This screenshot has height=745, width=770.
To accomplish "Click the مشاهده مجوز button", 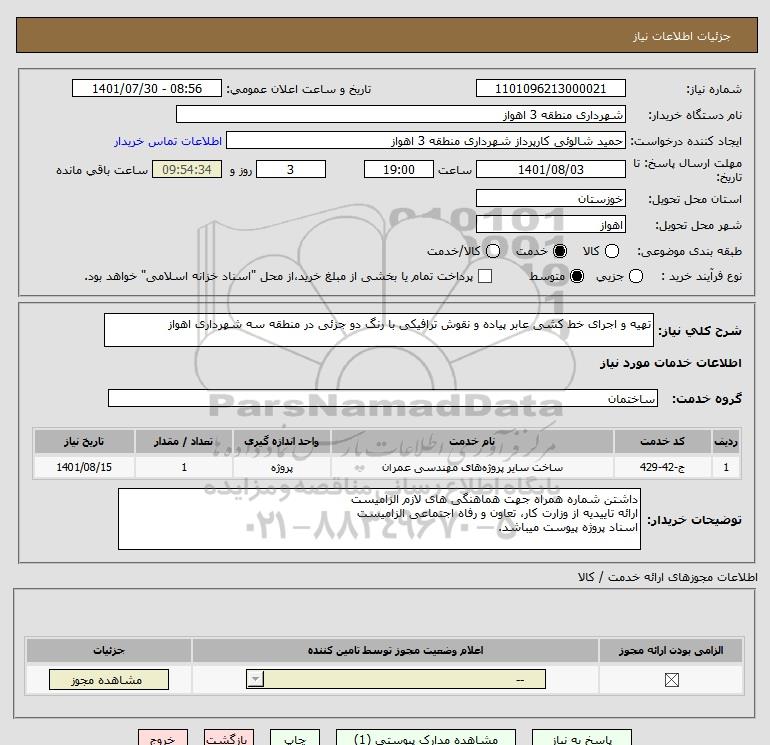I will 109,680.
